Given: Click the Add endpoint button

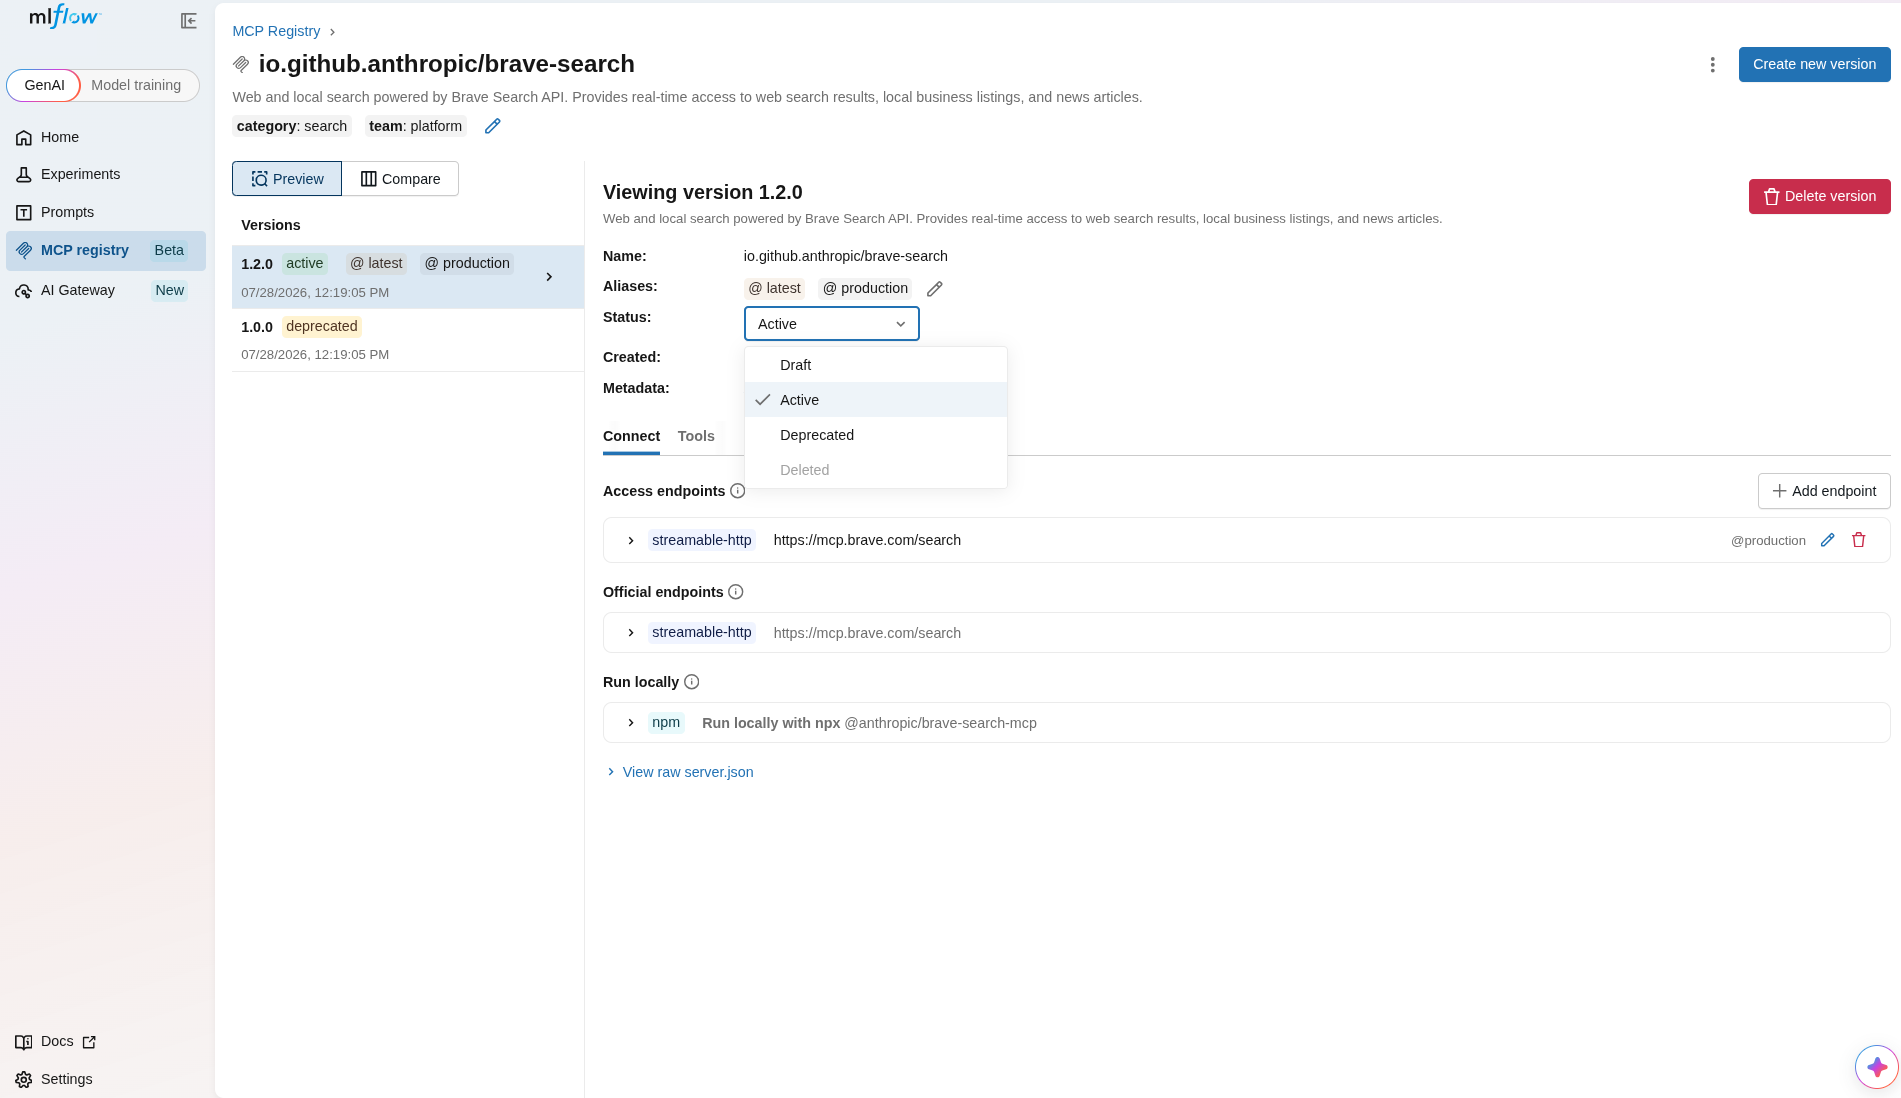Looking at the screenshot, I should pos(1823,491).
